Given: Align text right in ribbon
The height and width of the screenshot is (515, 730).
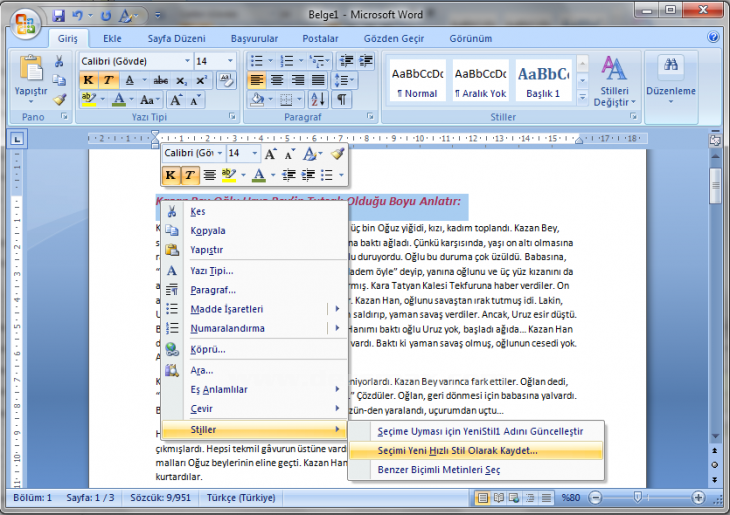Looking at the screenshot, I should point(297,80).
